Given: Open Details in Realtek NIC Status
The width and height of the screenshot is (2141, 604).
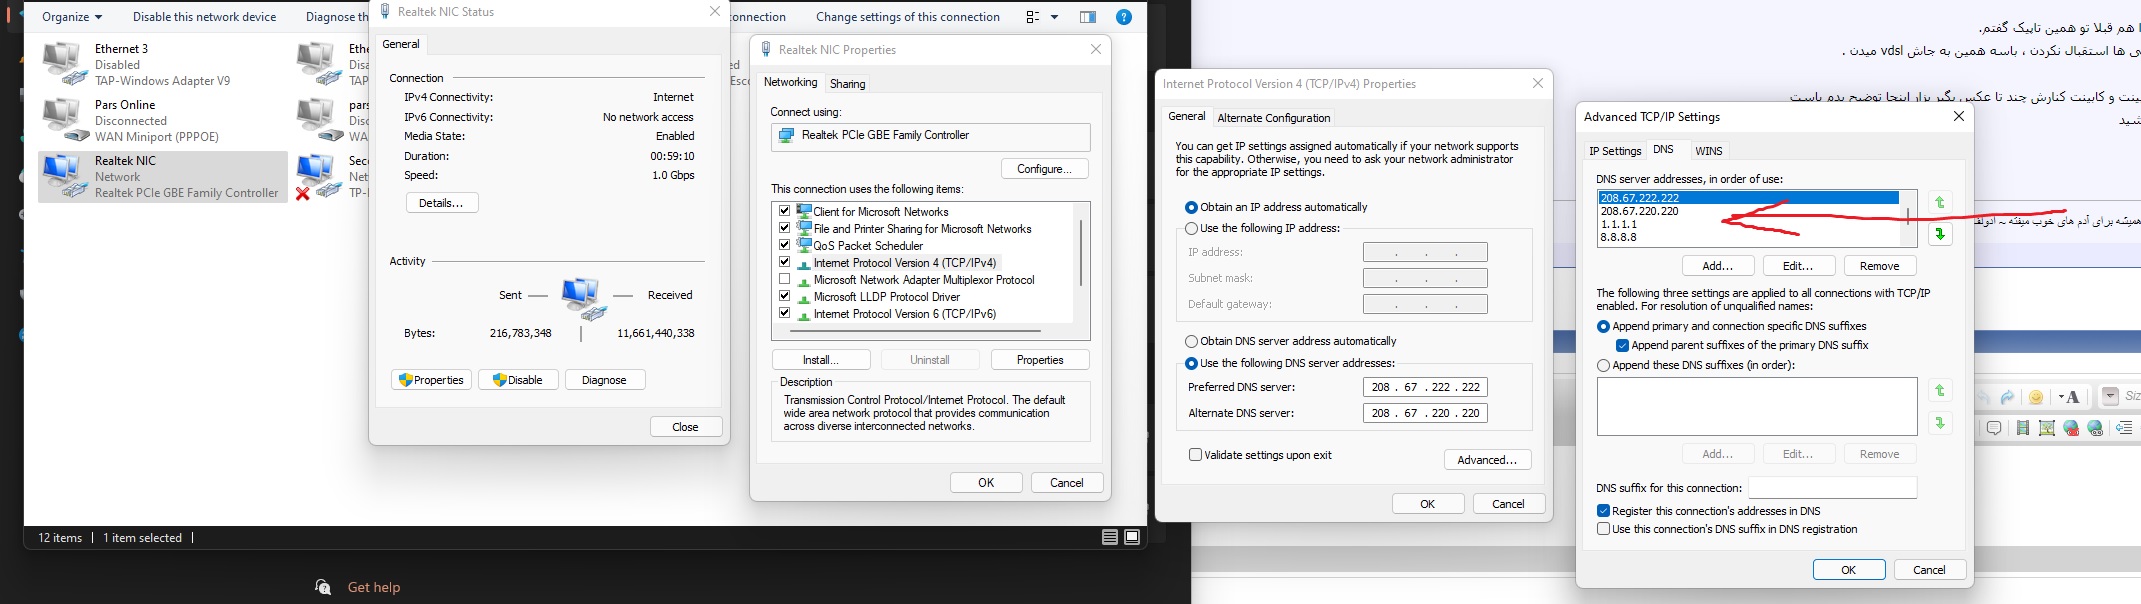Looking at the screenshot, I should coord(442,203).
